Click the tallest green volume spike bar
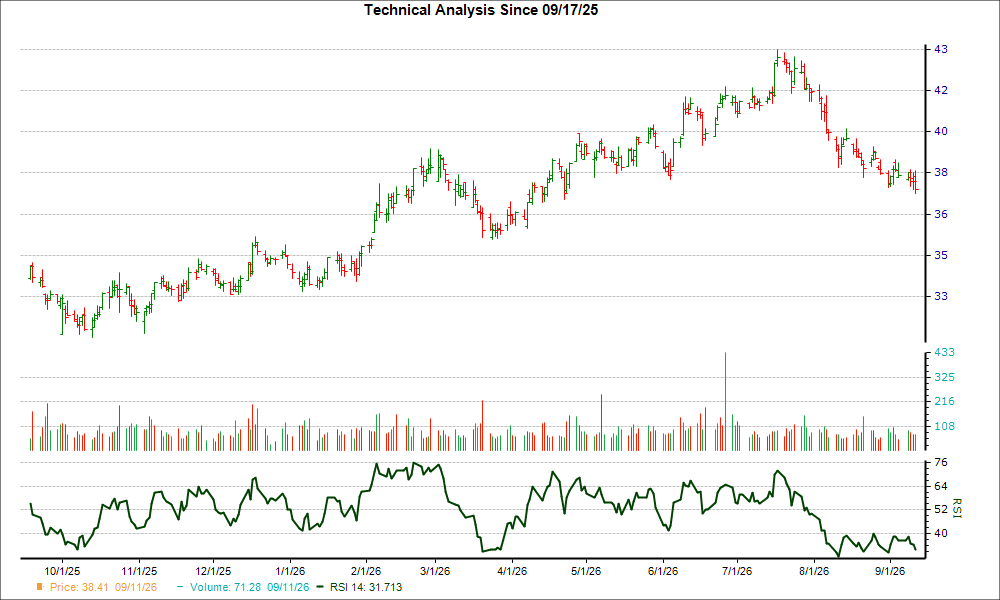Screen dimensions: 1000x600 tap(725, 401)
